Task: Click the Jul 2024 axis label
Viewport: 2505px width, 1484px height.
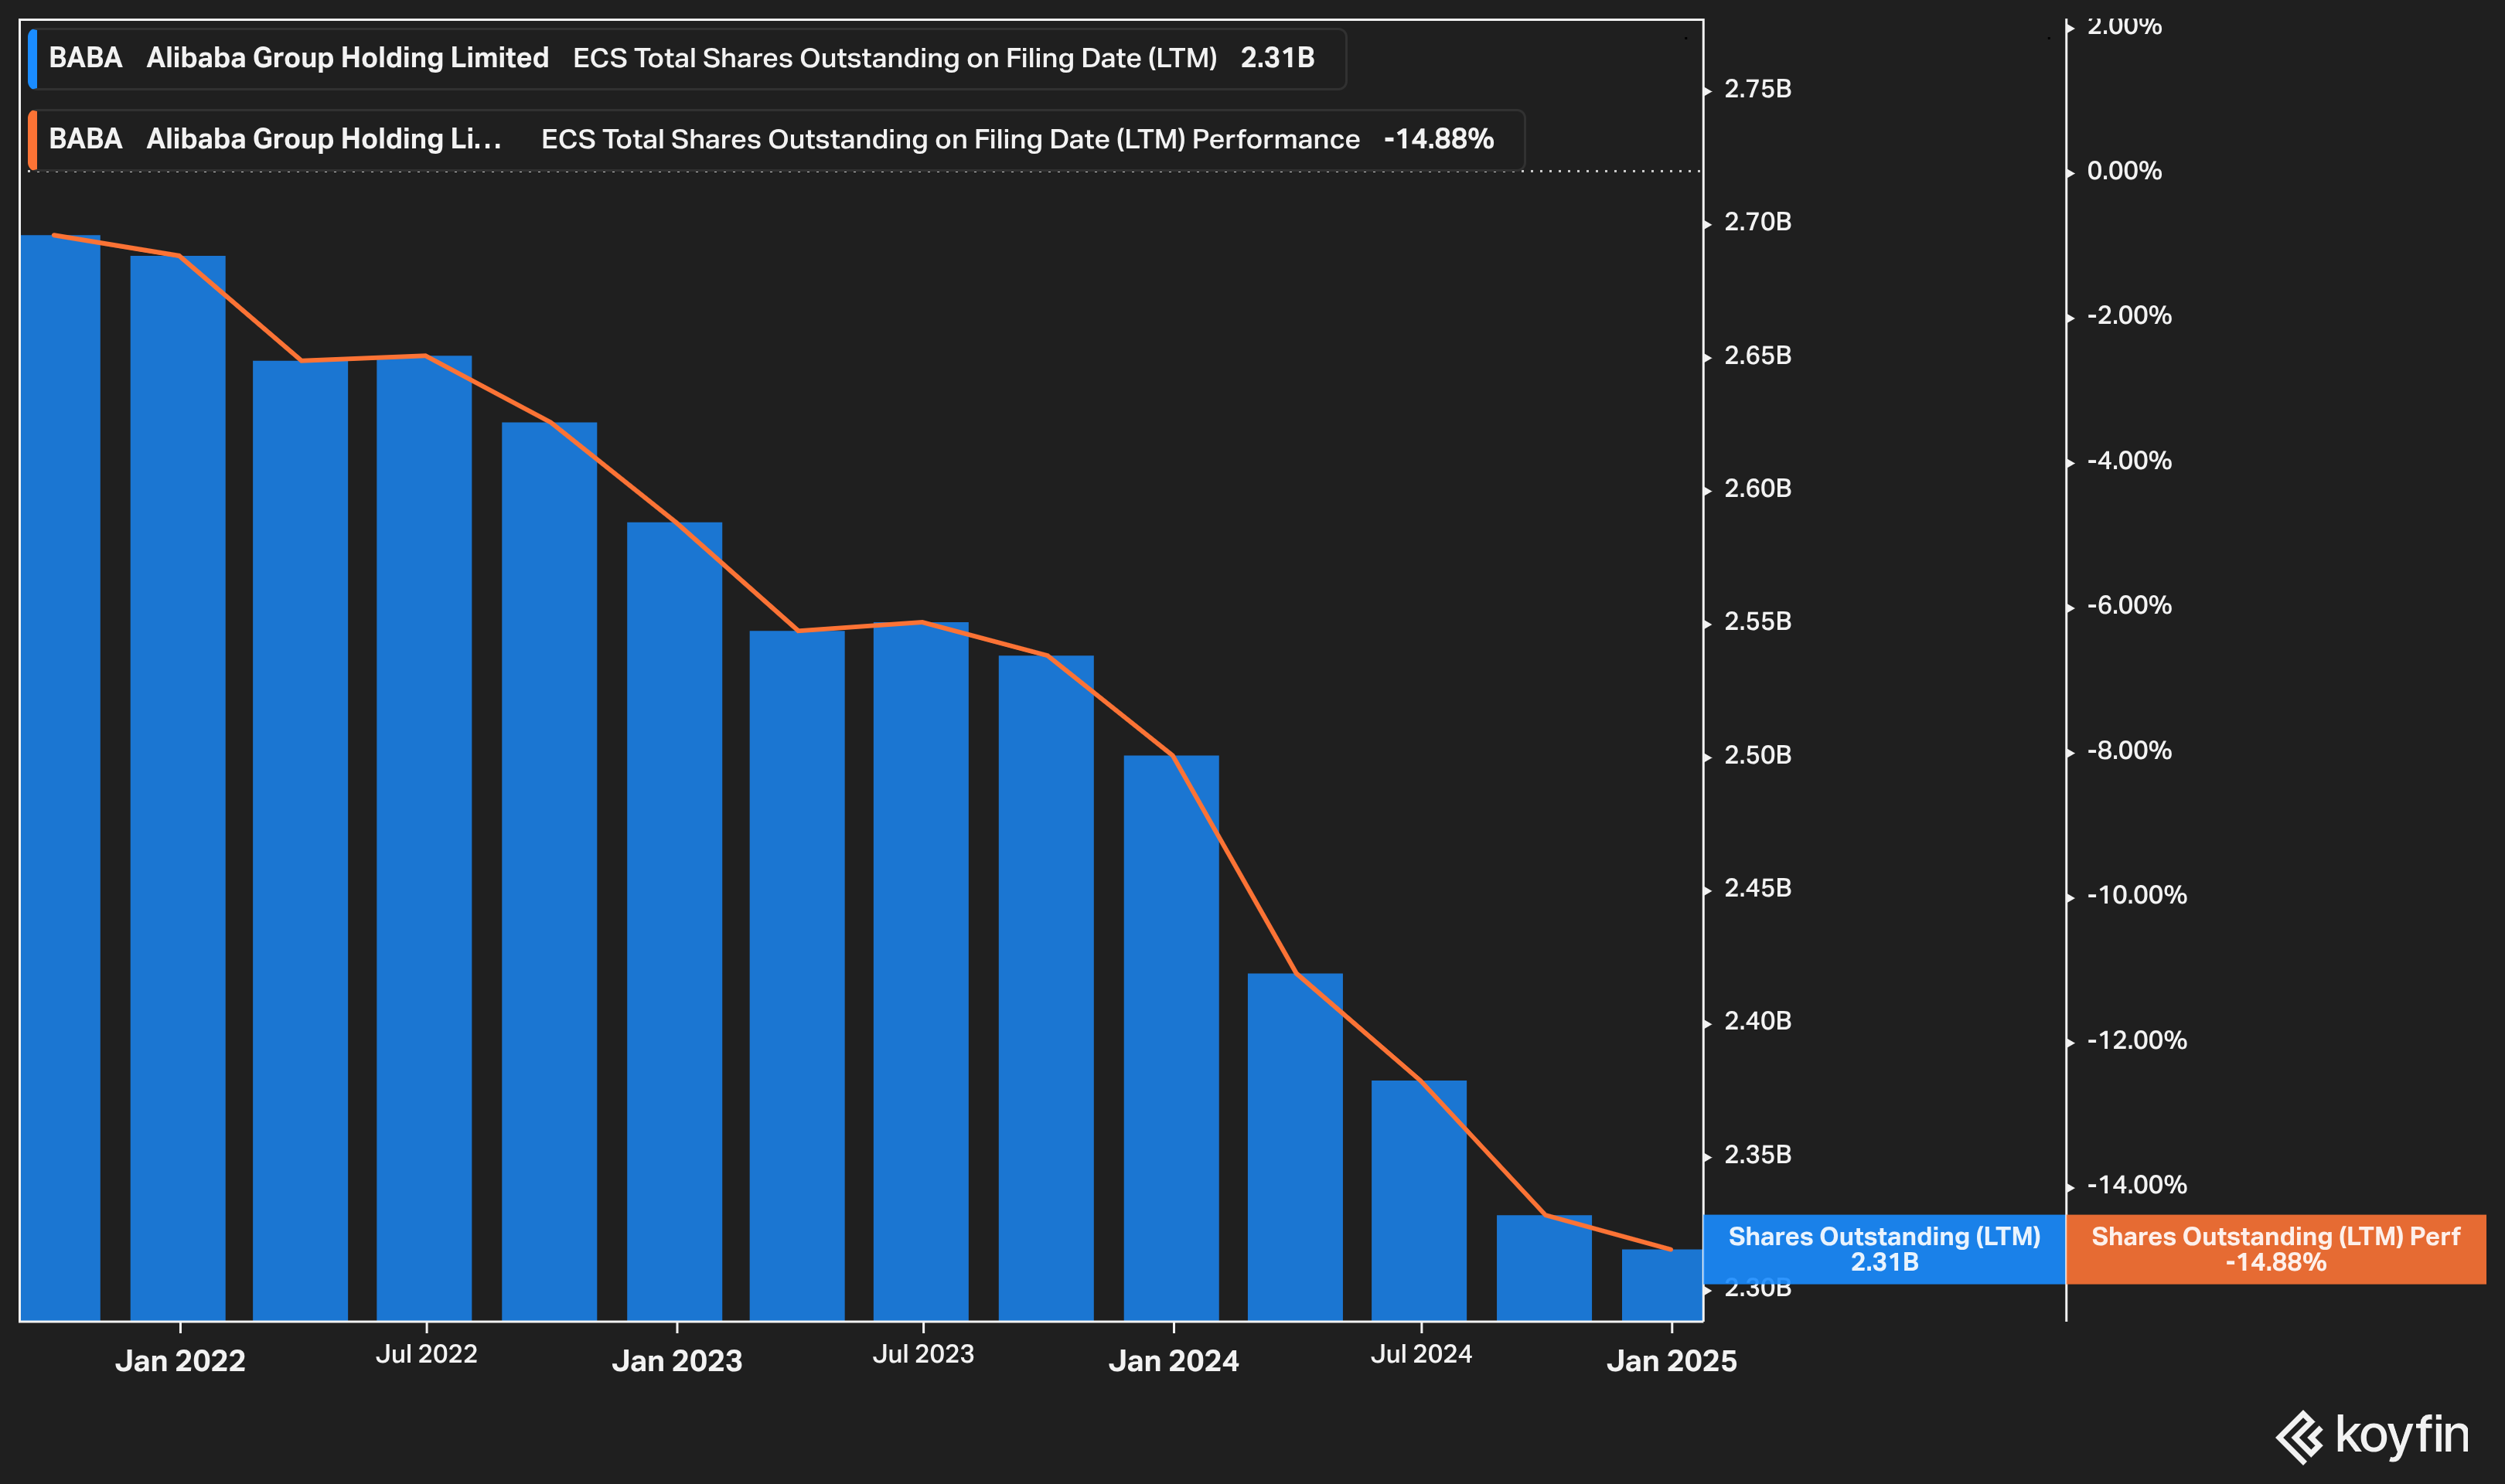Action: pyautogui.click(x=1421, y=1354)
